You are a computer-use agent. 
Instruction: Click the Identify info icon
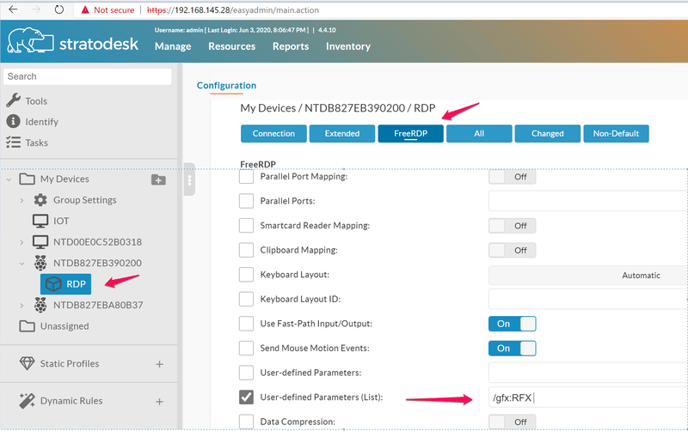tap(13, 122)
